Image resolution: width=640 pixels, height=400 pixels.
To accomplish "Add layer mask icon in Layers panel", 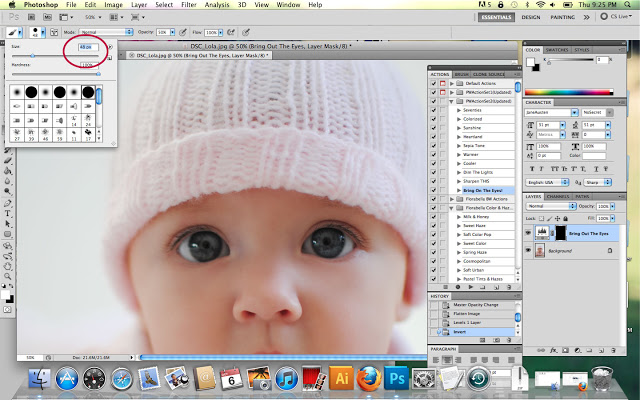I will pyautogui.click(x=566, y=350).
